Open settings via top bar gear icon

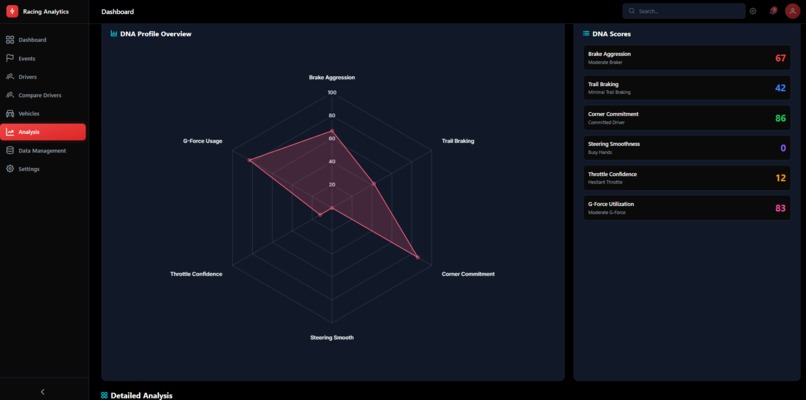coord(753,11)
